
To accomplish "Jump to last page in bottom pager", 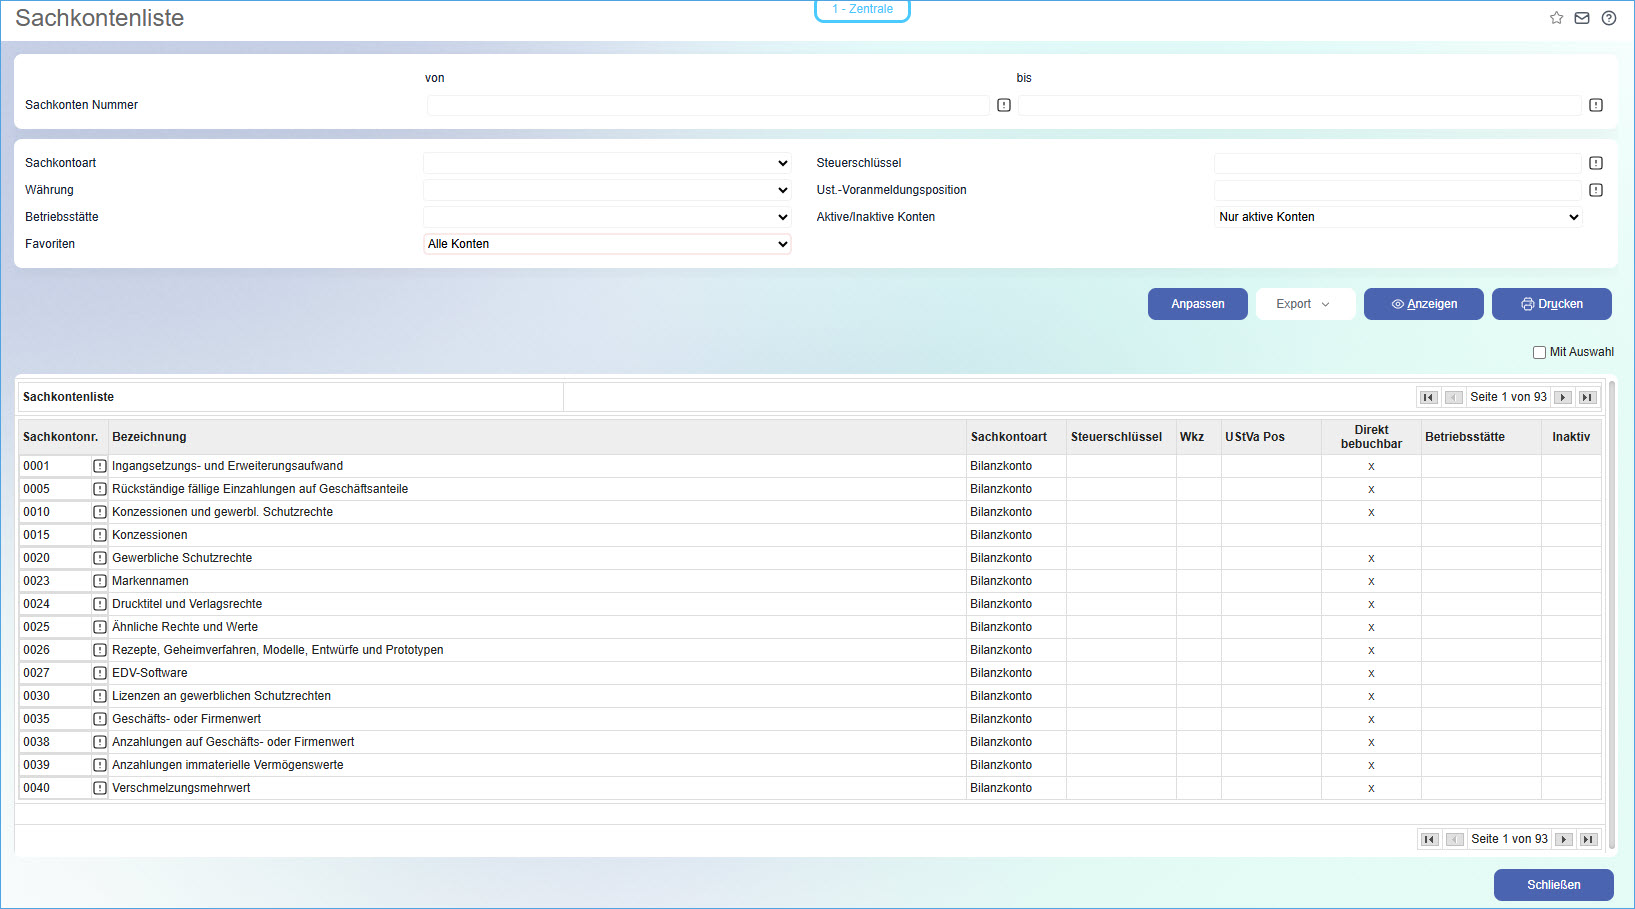I will (x=1588, y=839).
